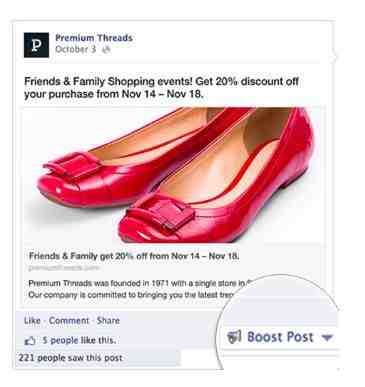
Task: Click the October 3 post timestamp
Action: 76,49
